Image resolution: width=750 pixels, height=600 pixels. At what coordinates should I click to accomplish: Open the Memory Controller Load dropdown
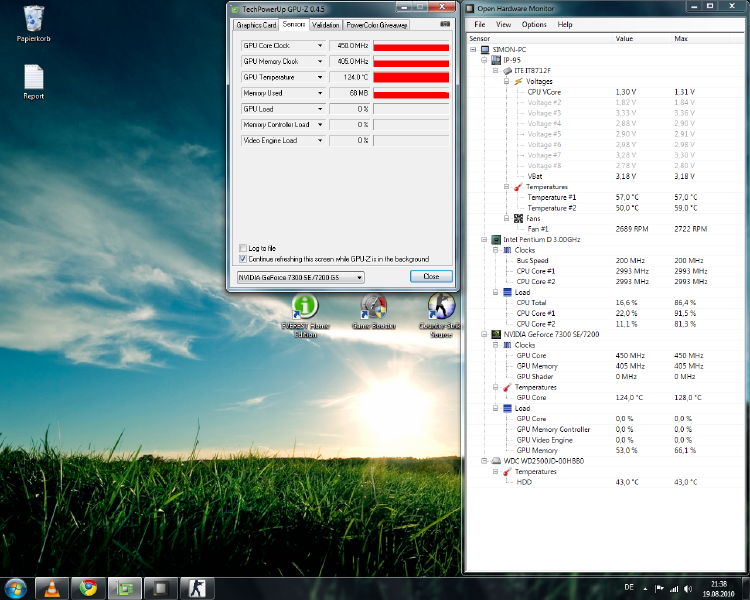click(x=320, y=124)
